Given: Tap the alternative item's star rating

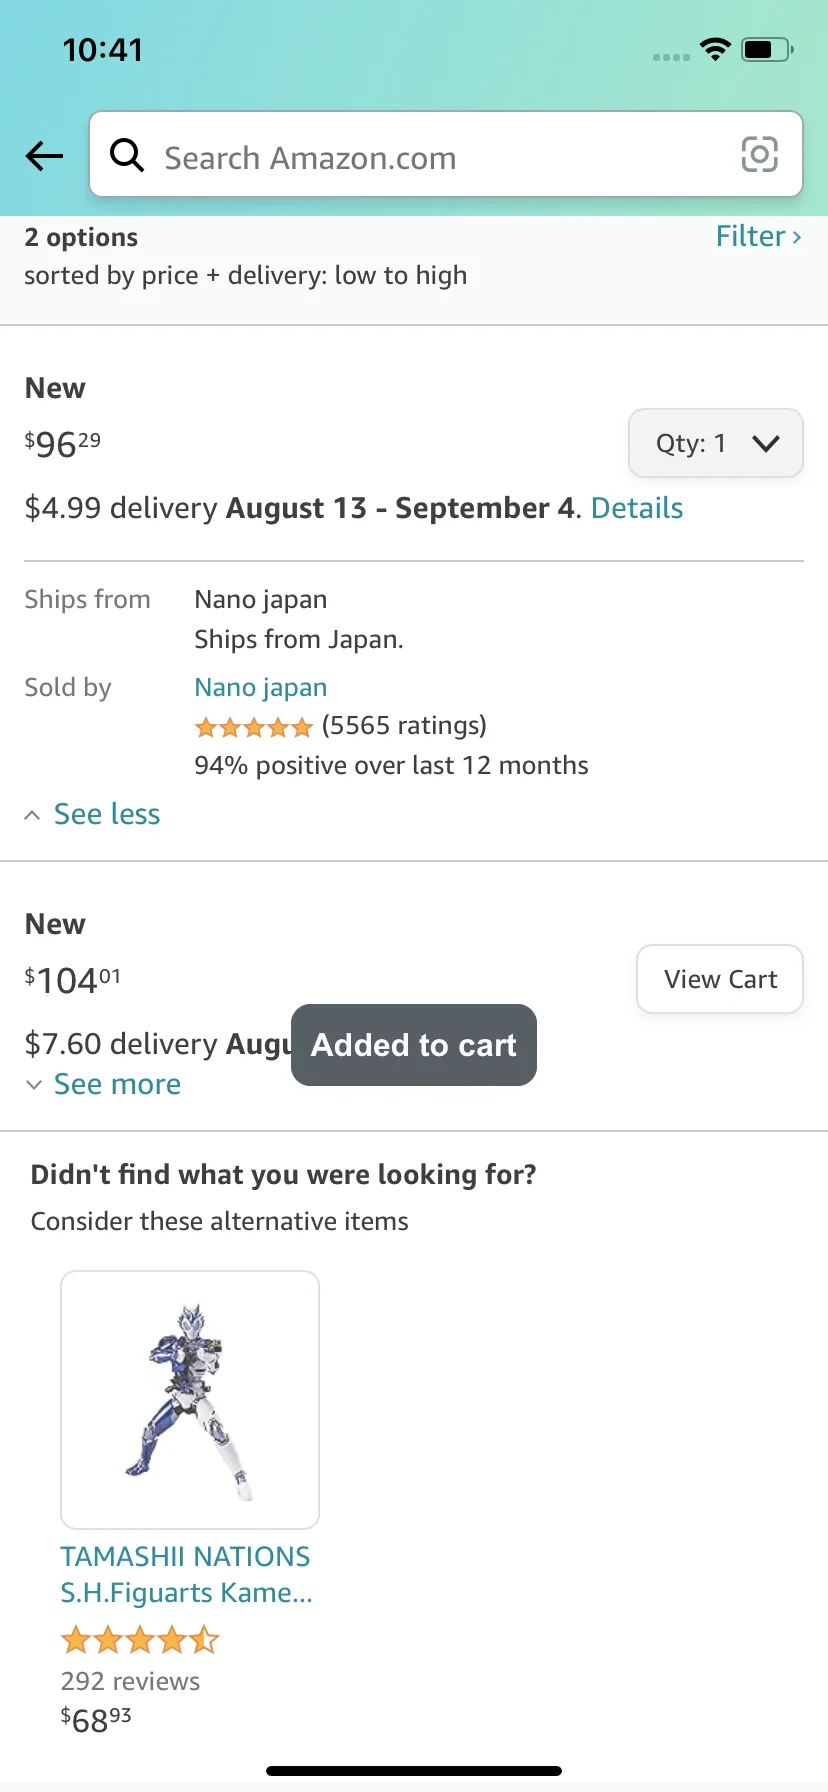Looking at the screenshot, I should click(140, 1640).
